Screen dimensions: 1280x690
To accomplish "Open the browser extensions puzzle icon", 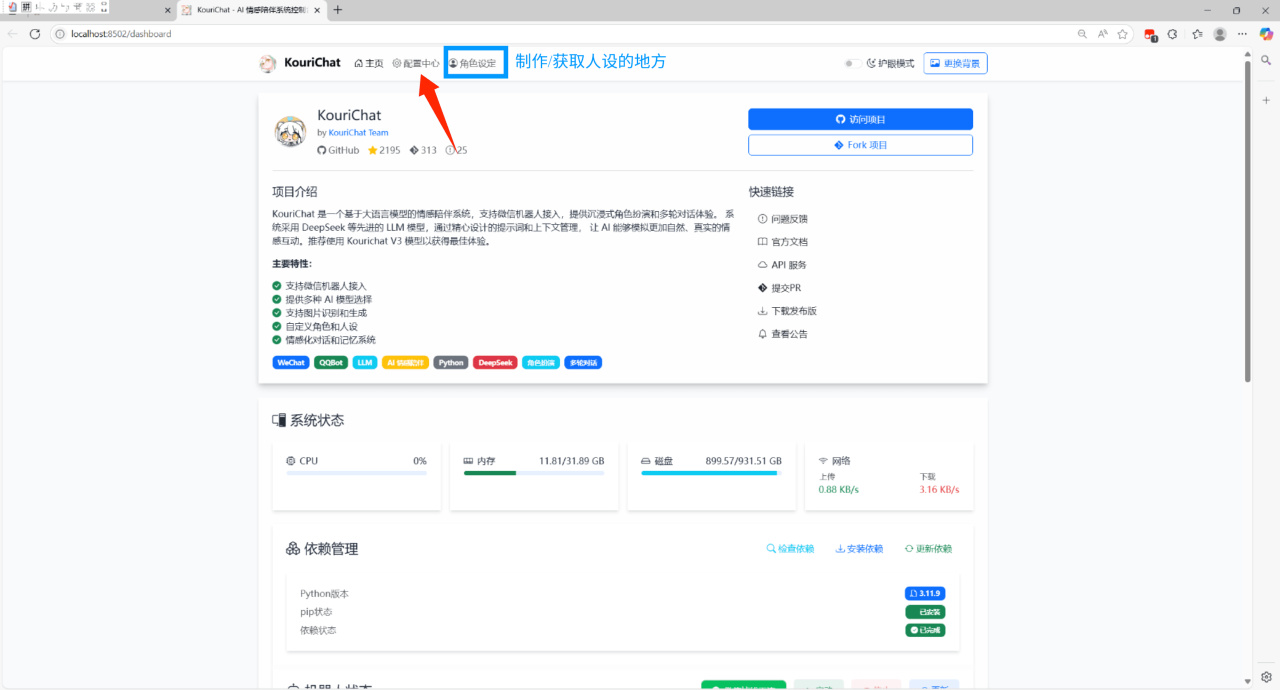I will [1173, 33].
